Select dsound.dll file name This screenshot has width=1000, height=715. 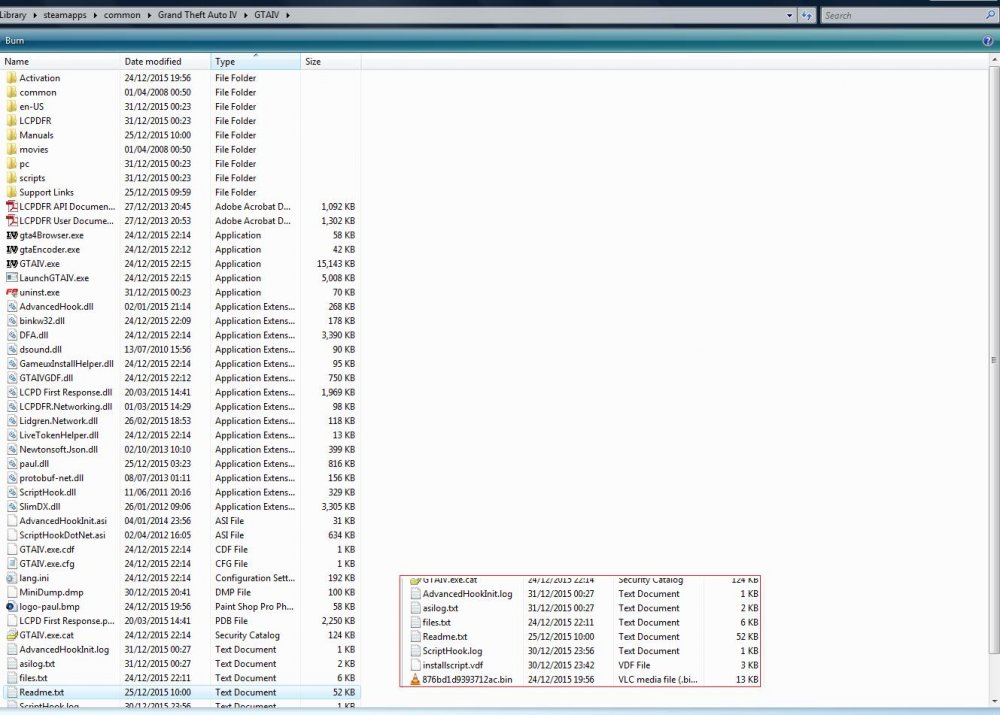click(40, 350)
